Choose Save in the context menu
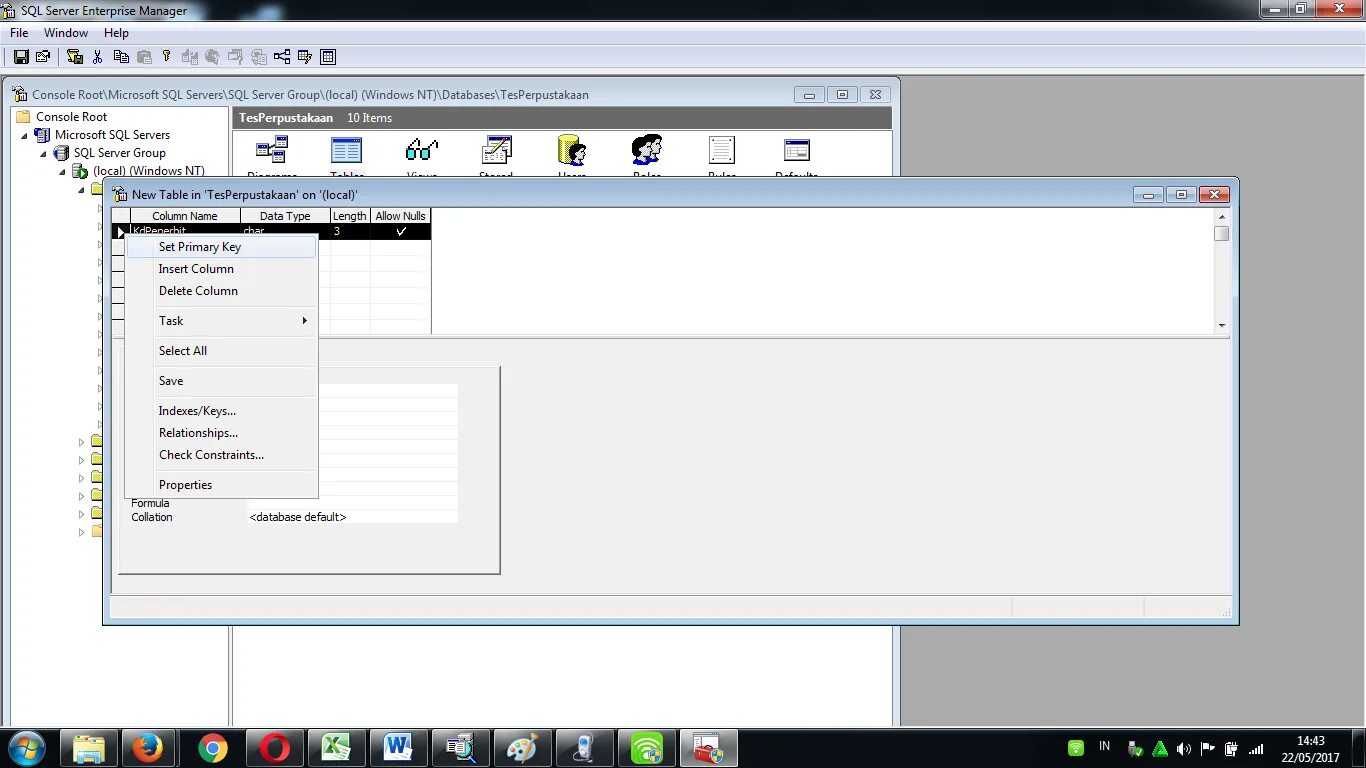Image resolution: width=1366 pixels, height=768 pixels. (x=221, y=381)
